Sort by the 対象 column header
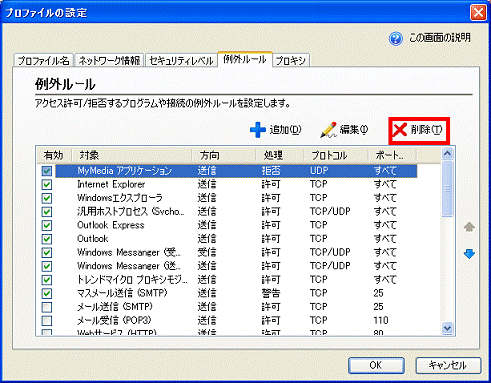The image size is (491, 383). pyautogui.click(x=132, y=155)
